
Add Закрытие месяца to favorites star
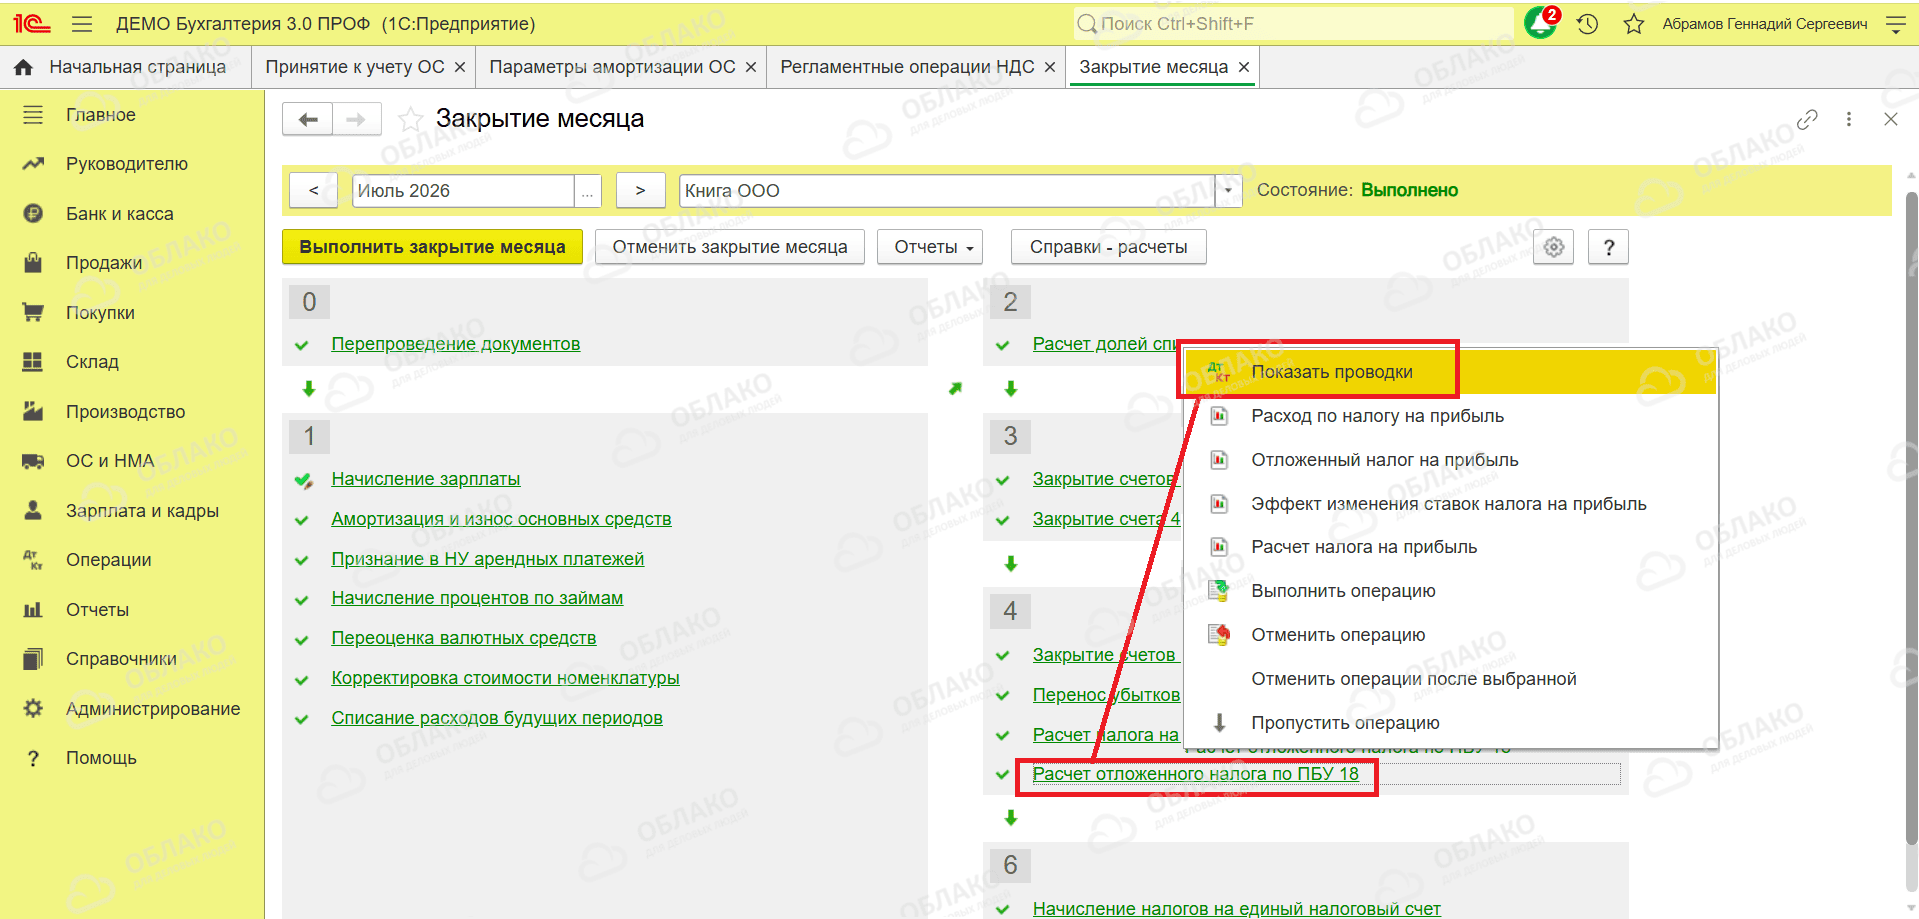410,120
